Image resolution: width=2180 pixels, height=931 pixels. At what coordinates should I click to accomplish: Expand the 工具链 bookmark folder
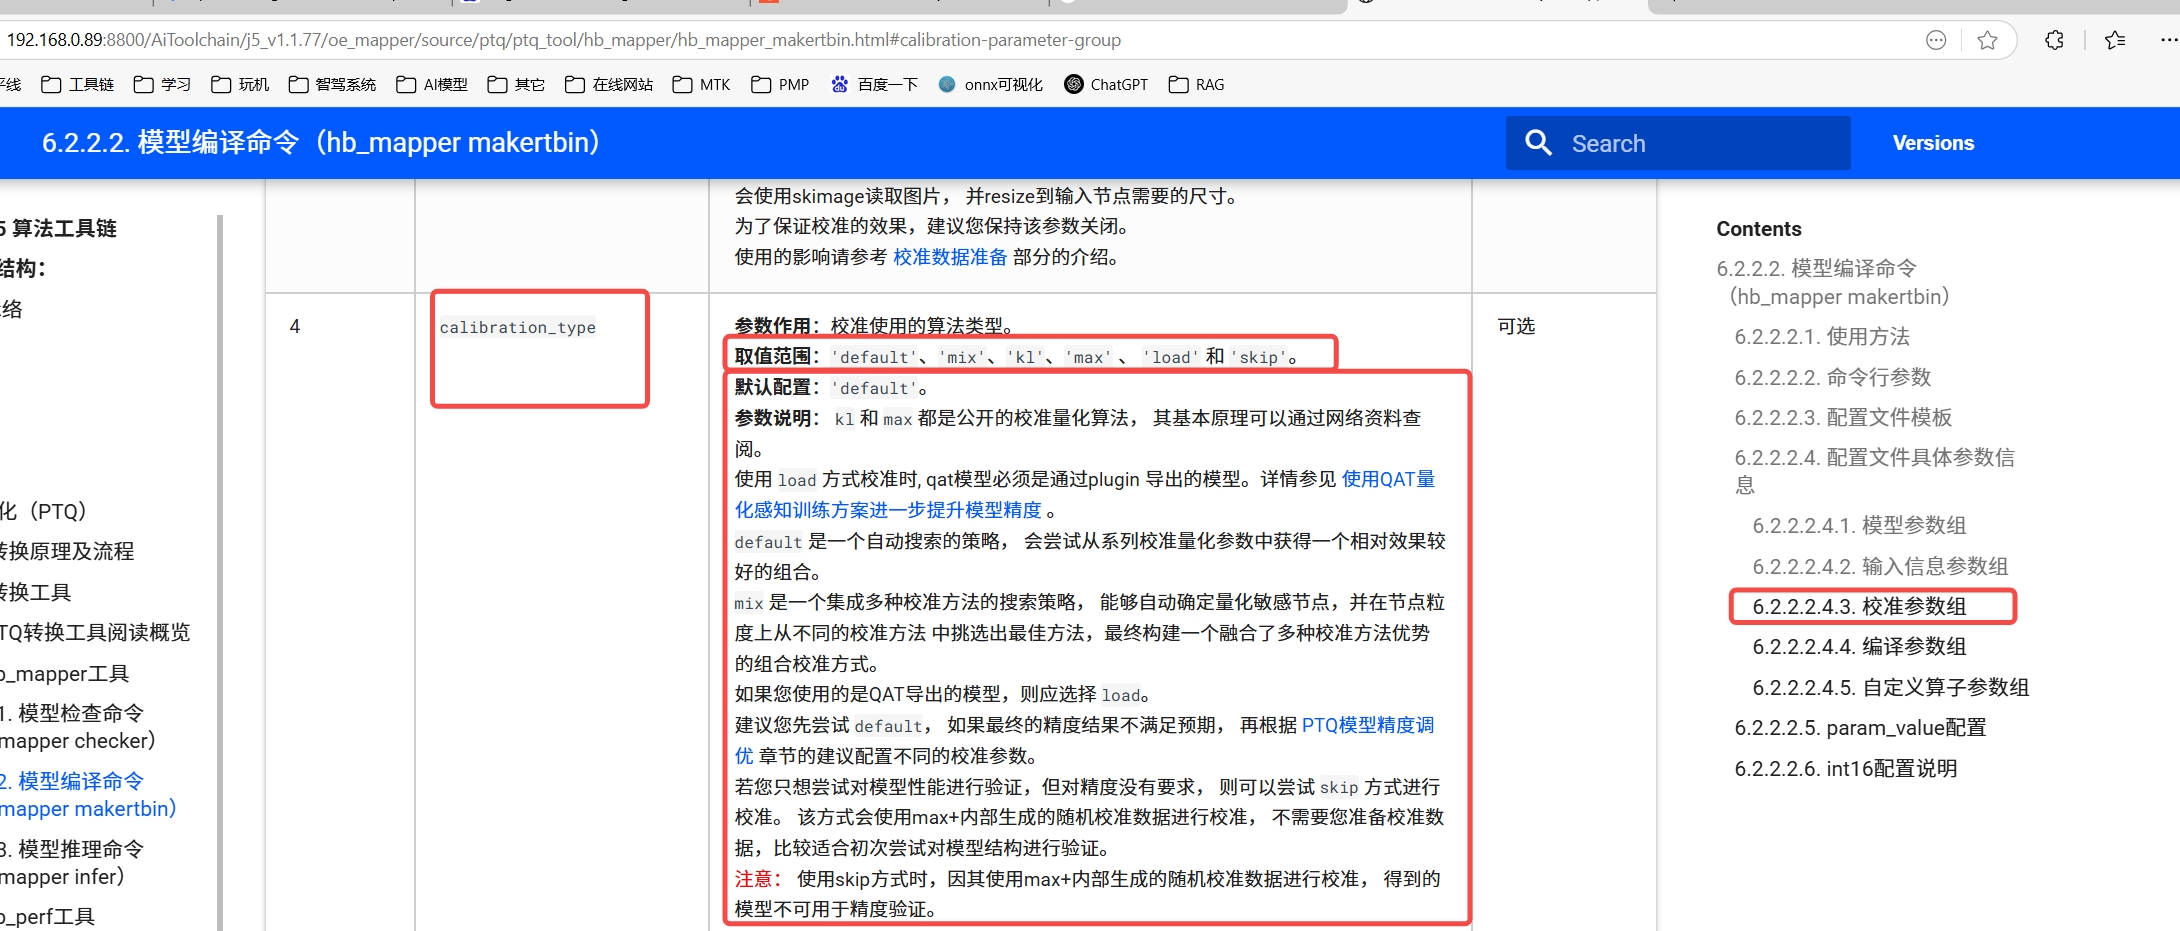coord(78,85)
